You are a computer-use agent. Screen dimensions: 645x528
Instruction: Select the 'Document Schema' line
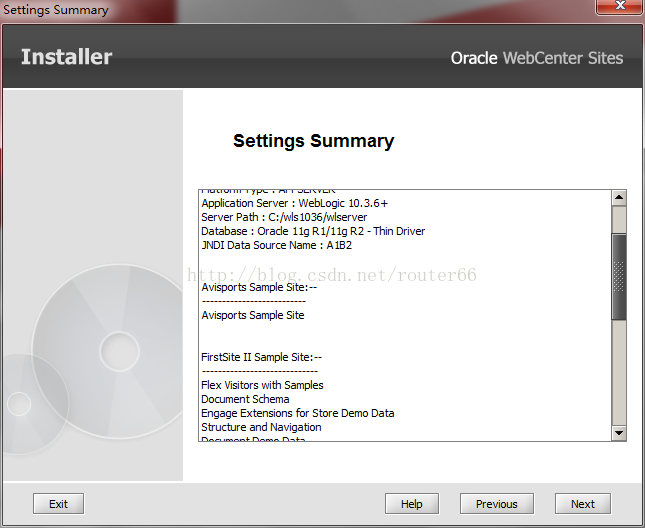tap(245, 399)
